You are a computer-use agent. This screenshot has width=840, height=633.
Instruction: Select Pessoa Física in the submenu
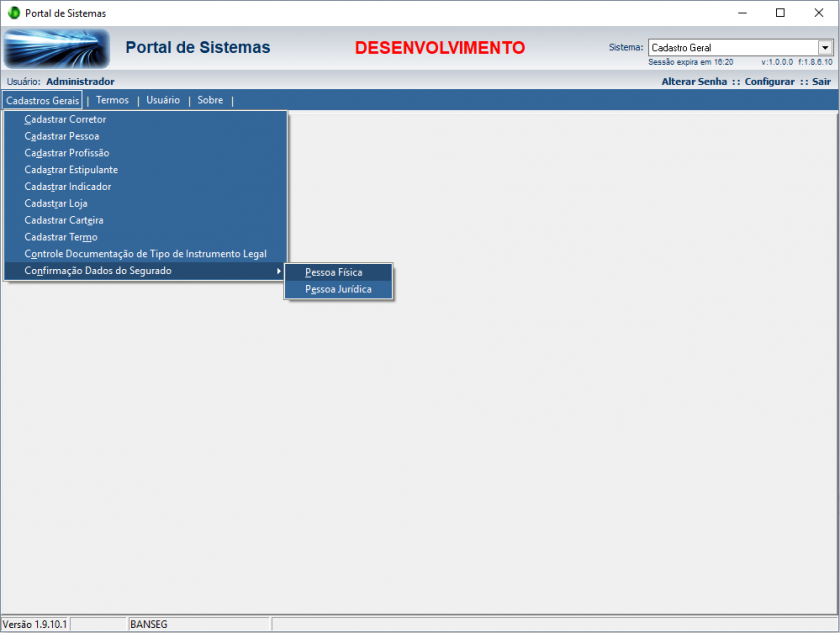tap(334, 272)
